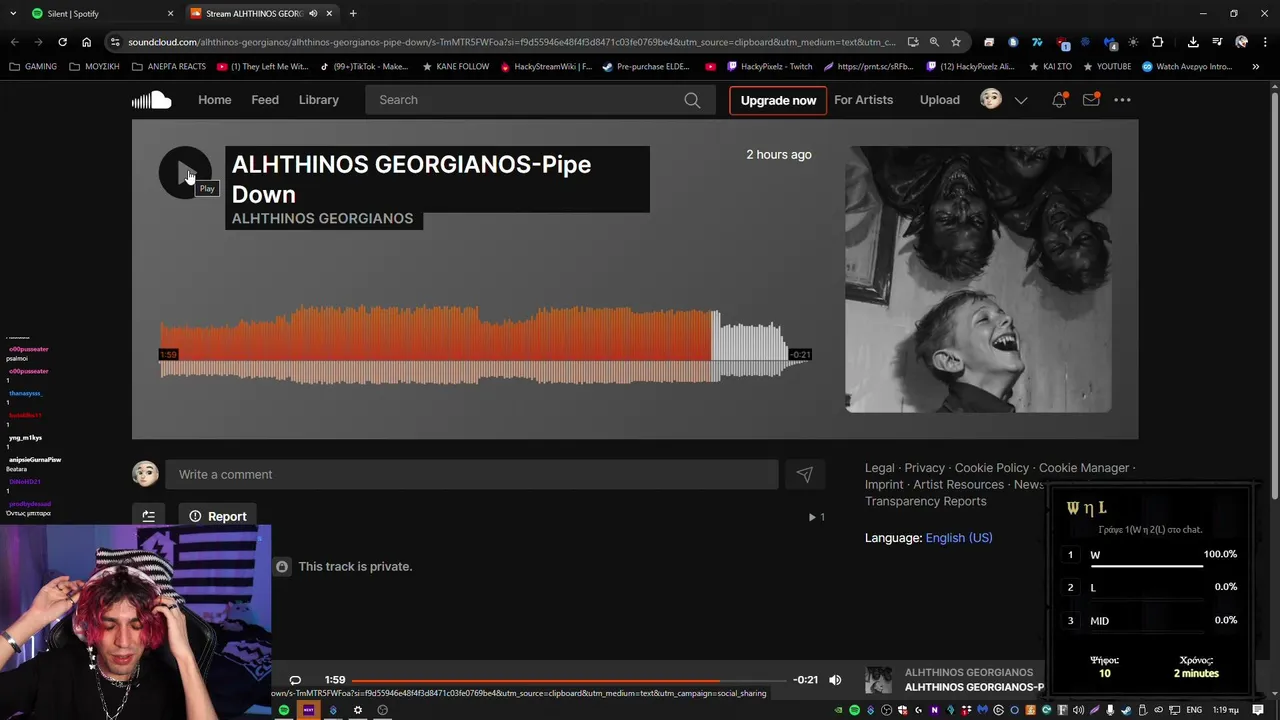The width and height of the screenshot is (1280, 720).
Task: Open the Spotify icon in taskbar
Action: 284,710
